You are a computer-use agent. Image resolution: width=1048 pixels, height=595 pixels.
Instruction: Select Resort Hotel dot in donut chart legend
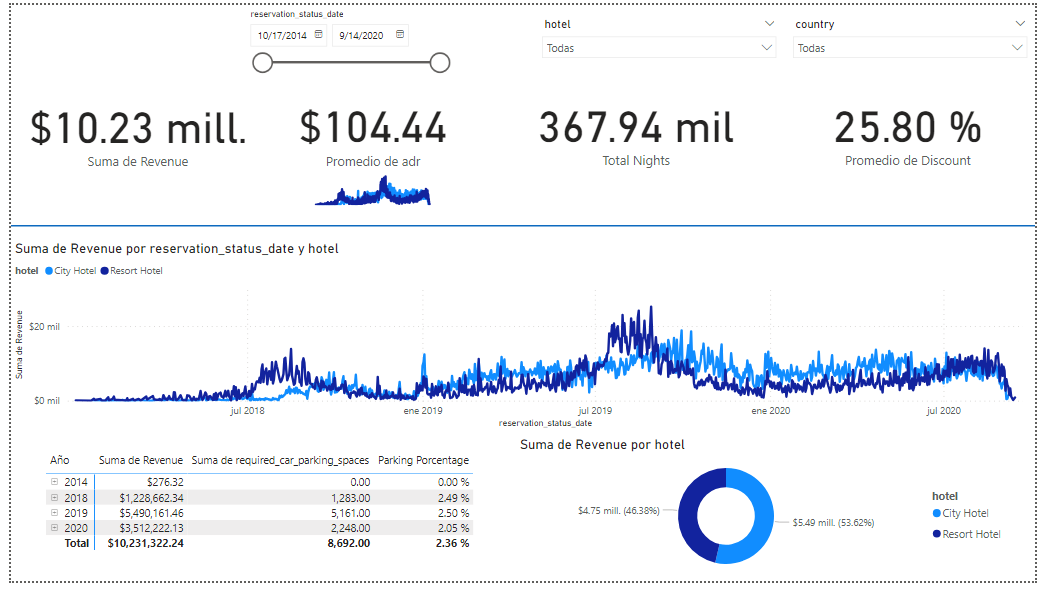936,534
